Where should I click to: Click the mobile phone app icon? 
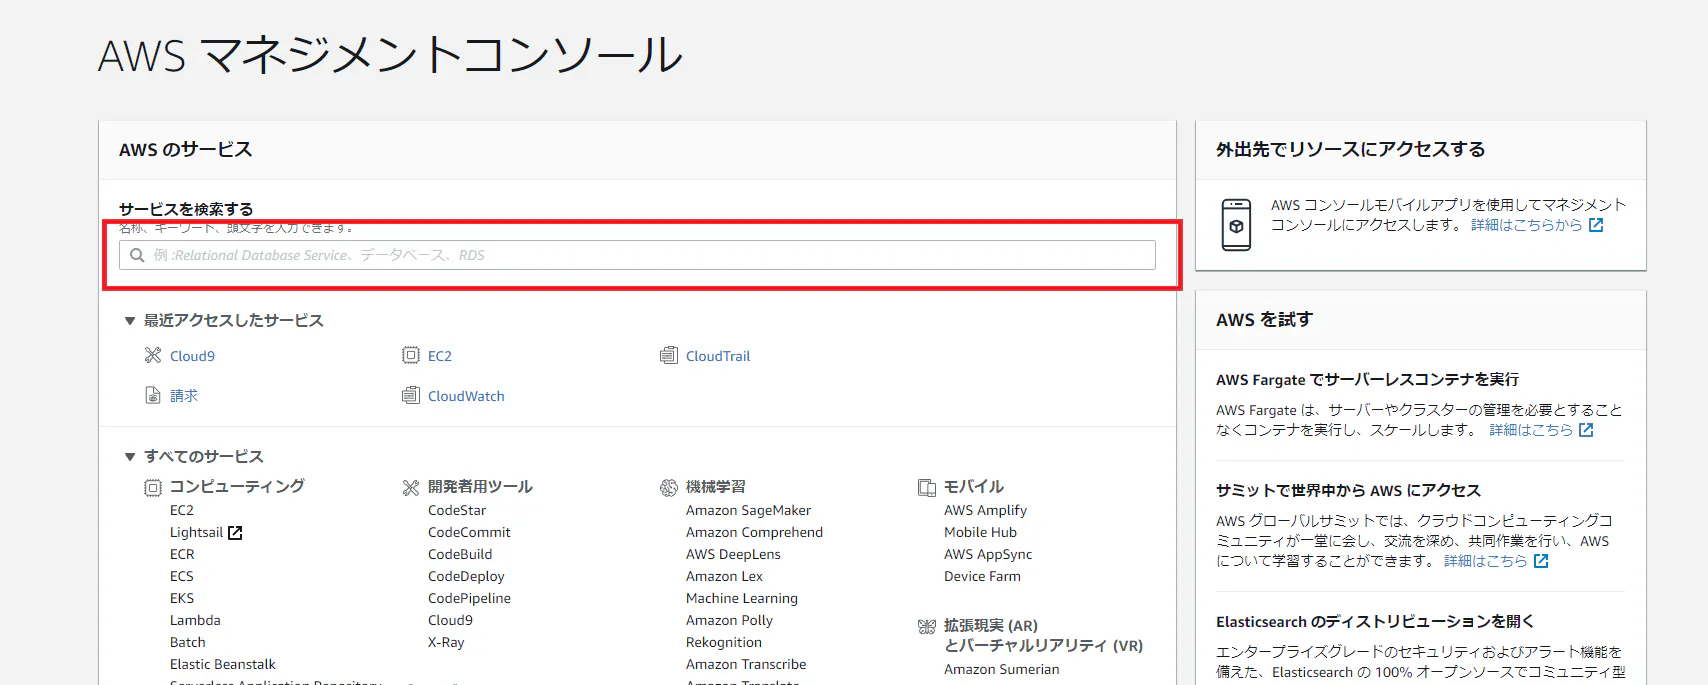[1237, 224]
